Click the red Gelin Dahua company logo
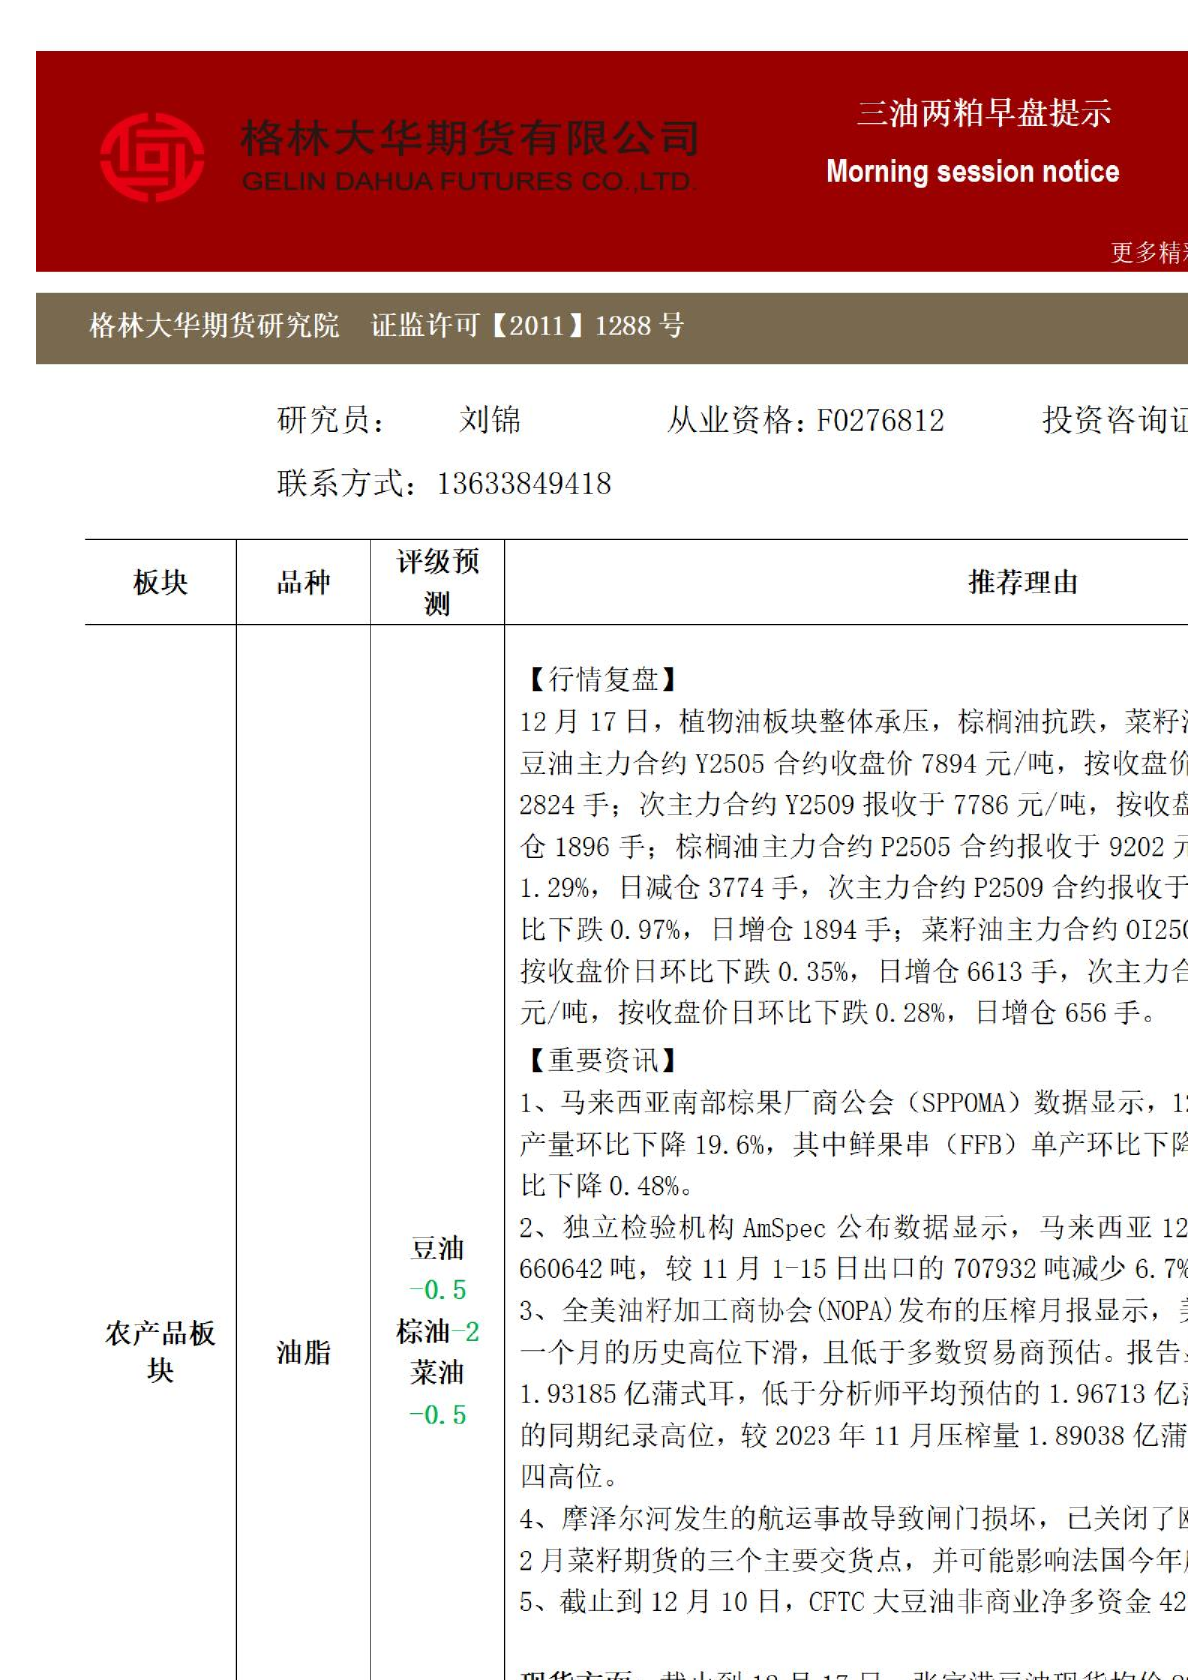Viewport: 1188px width, 1680px height. tap(152, 157)
